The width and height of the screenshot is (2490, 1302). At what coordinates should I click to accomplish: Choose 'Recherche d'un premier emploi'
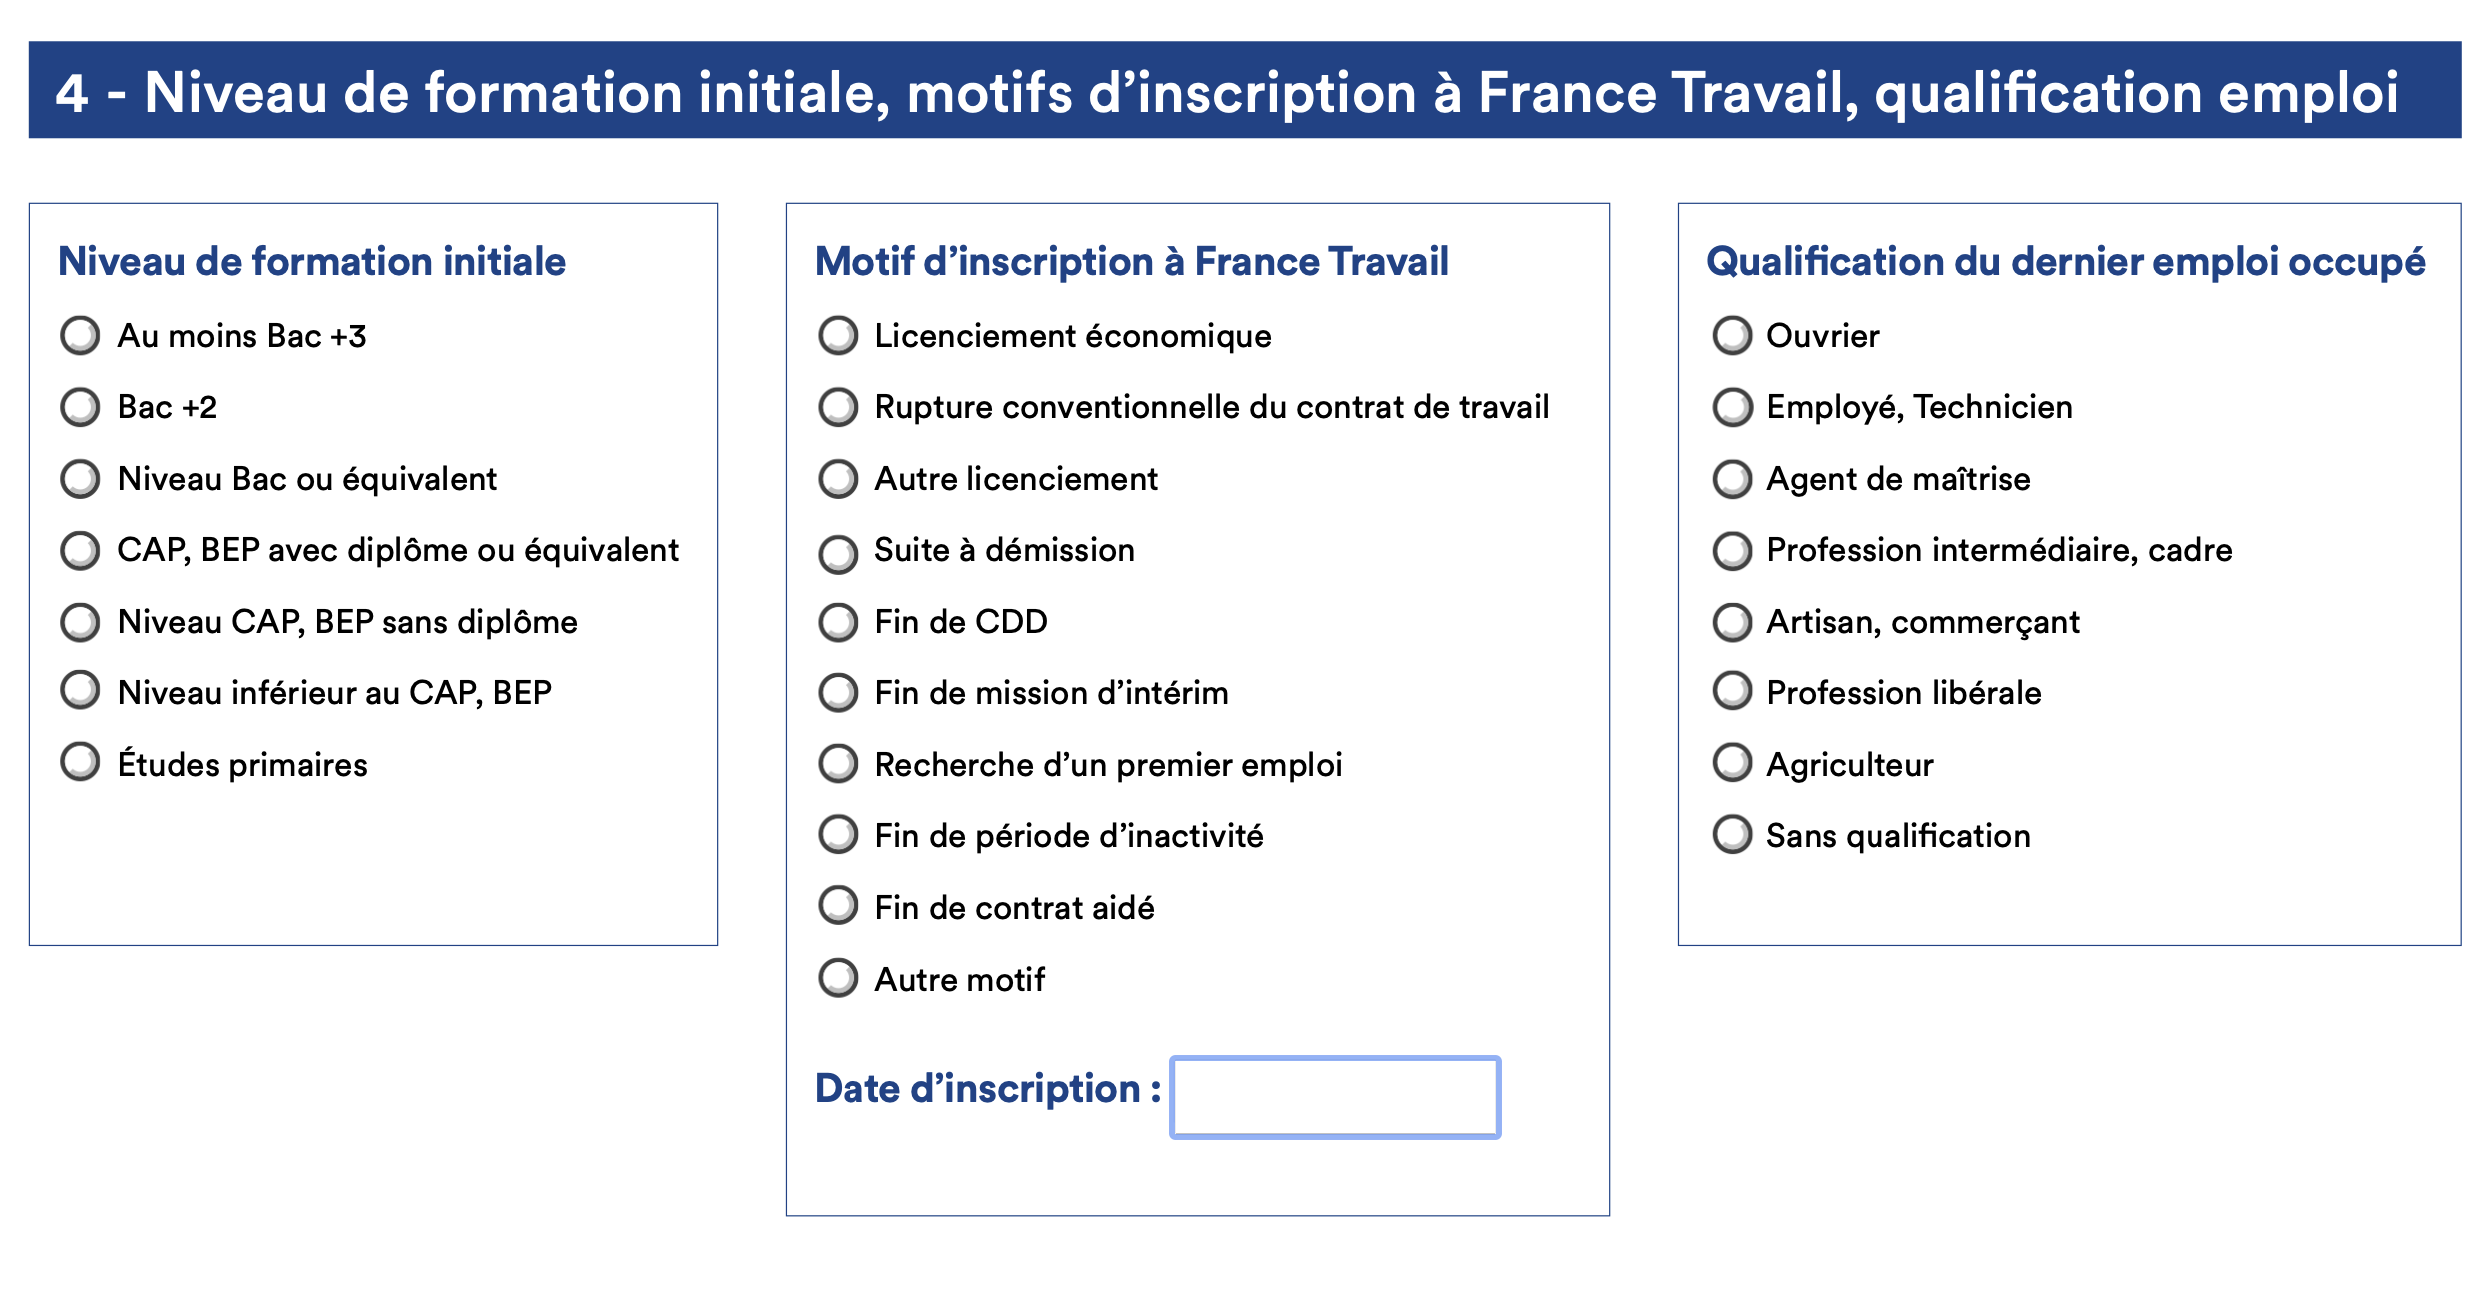pyautogui.click(x=838, y=763)
